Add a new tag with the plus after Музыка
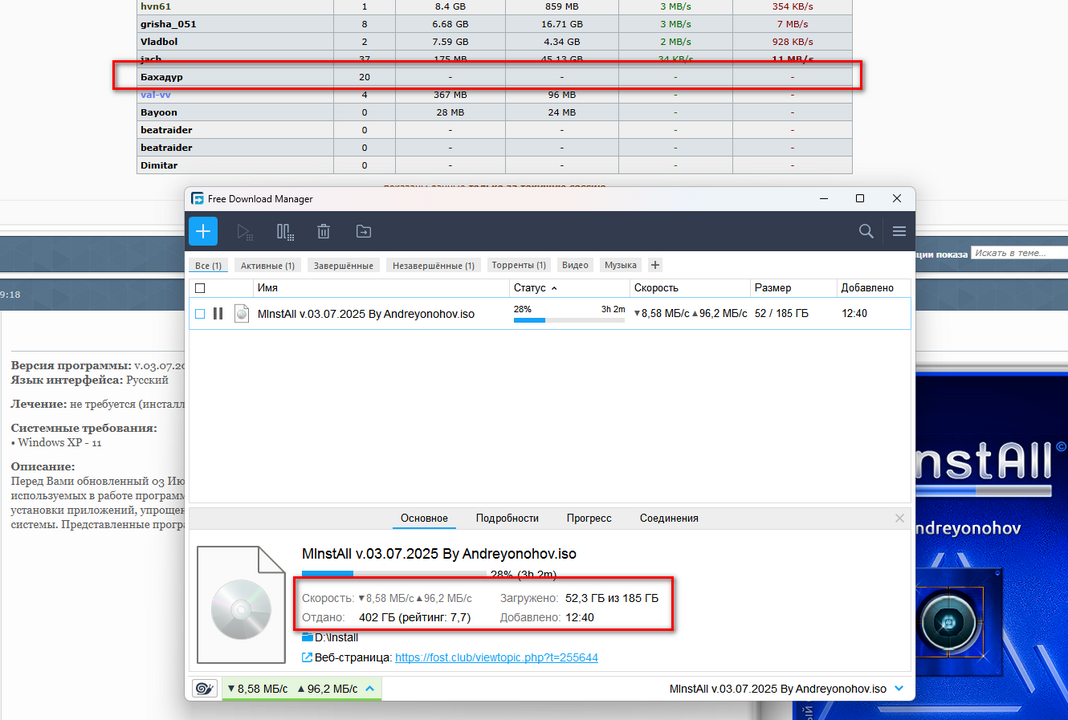 pos(655,265)
